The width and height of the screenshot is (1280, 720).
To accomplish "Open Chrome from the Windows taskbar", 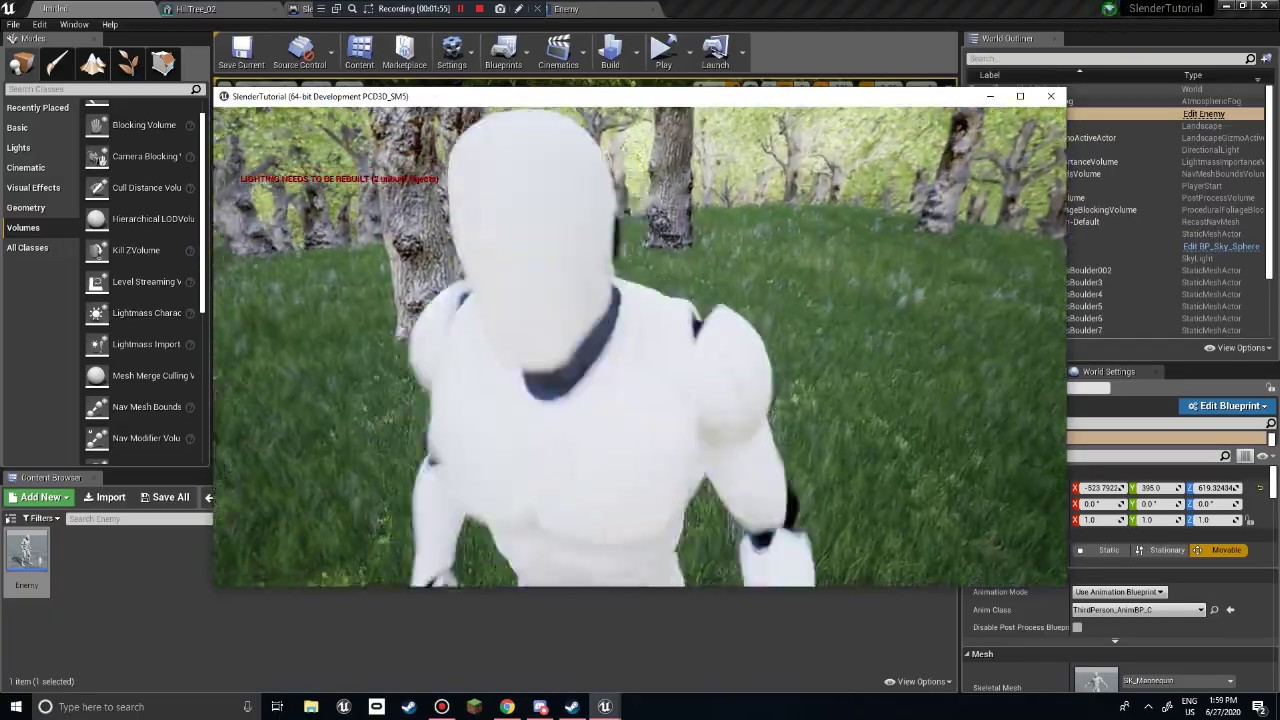I will 507,707.
